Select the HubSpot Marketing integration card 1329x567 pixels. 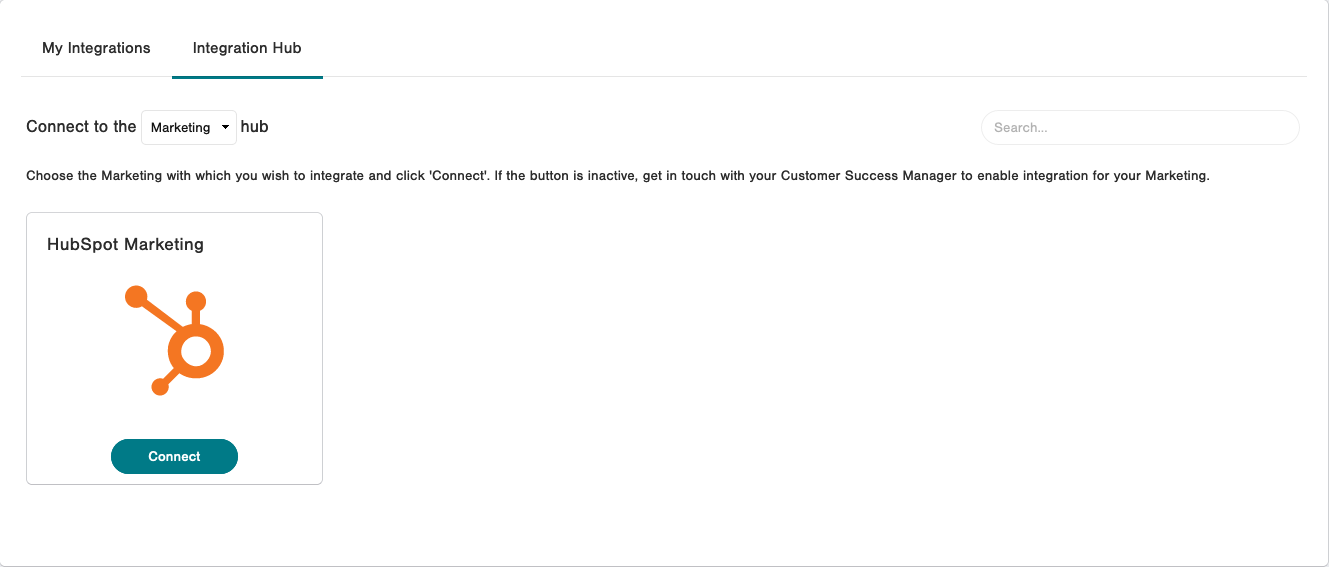174,348
